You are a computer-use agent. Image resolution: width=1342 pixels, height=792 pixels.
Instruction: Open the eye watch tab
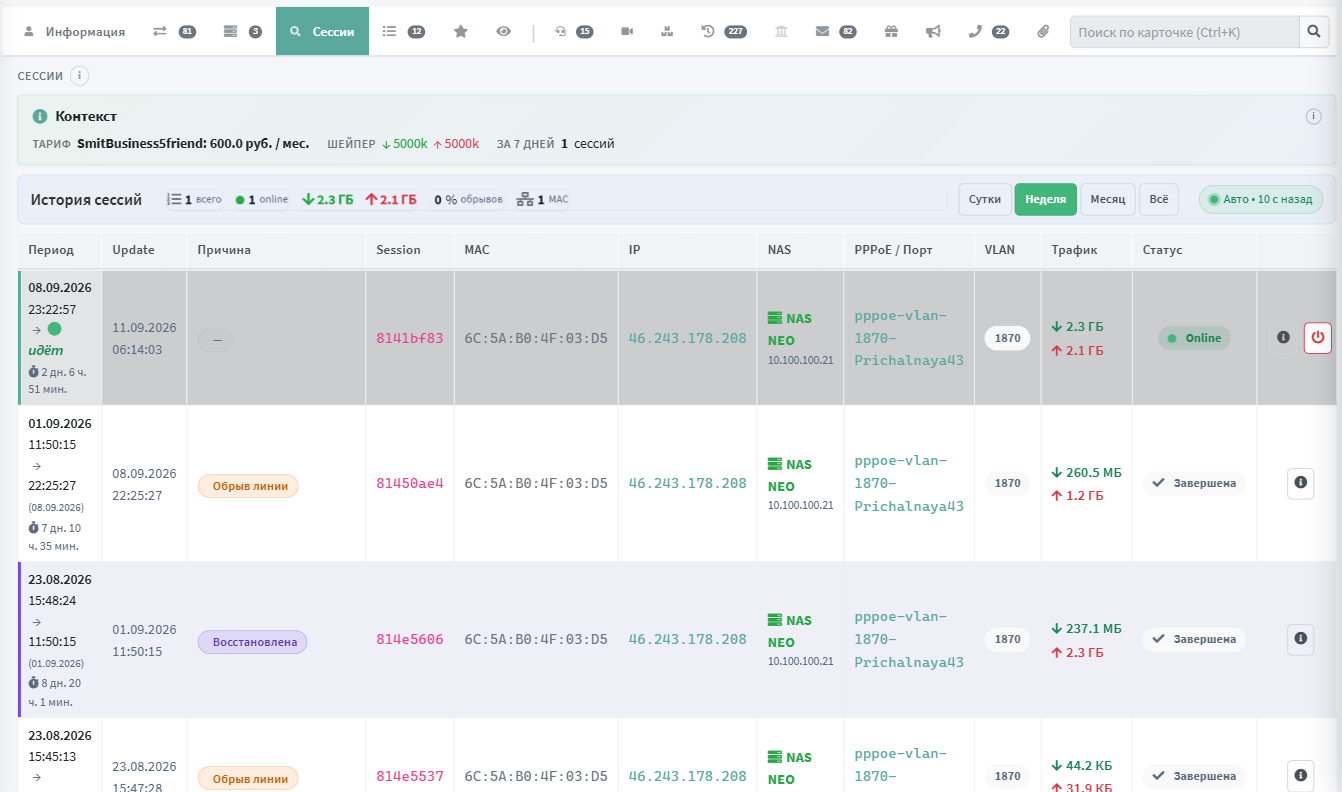click(x=504, y=31)
